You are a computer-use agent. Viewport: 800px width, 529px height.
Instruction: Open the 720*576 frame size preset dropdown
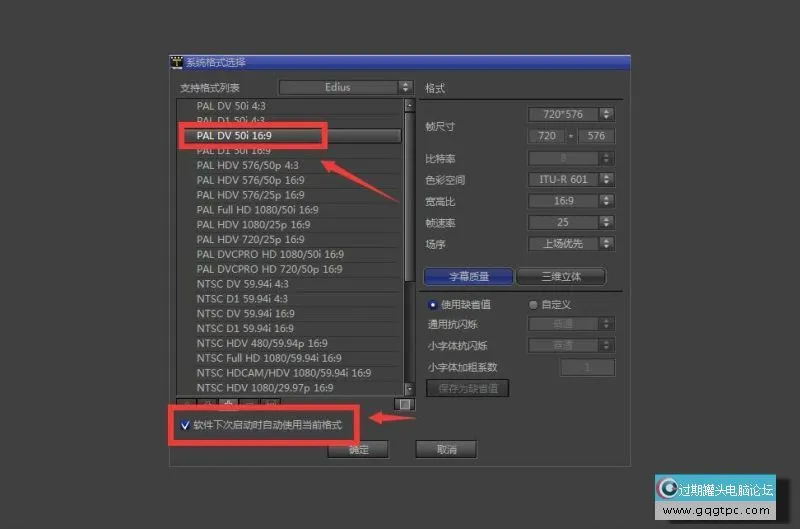(570, 114)
